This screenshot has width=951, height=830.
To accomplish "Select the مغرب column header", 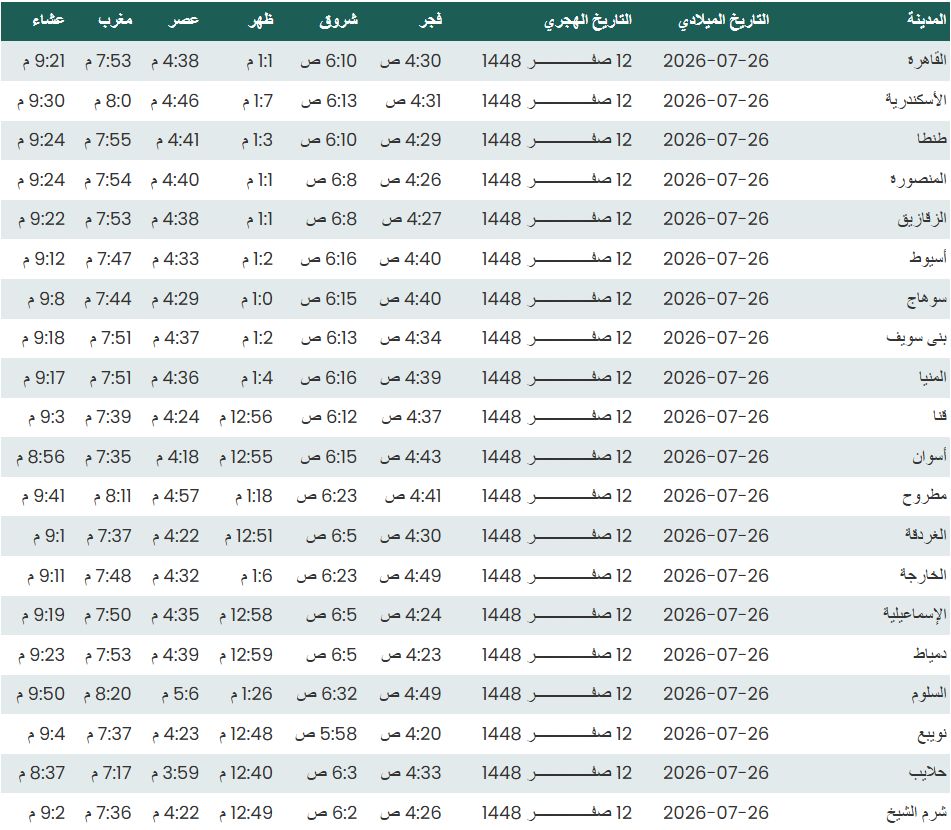I will click(x=115, y=21).
